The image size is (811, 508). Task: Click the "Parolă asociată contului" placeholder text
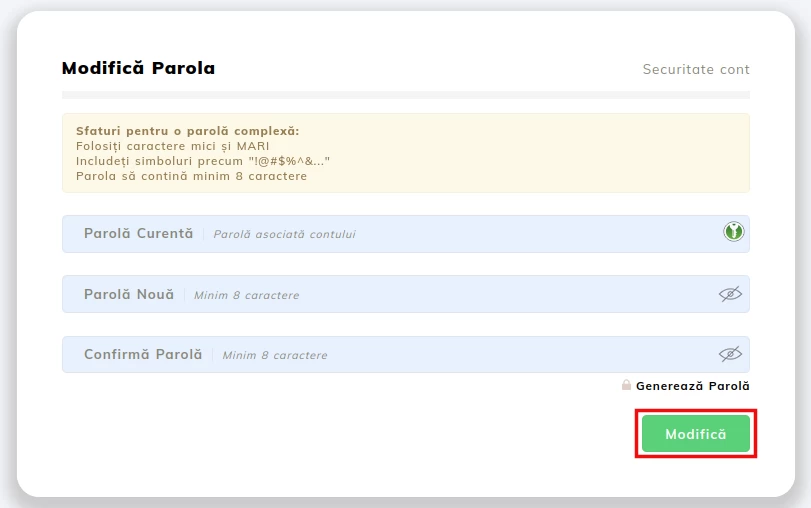coord(284,235)
